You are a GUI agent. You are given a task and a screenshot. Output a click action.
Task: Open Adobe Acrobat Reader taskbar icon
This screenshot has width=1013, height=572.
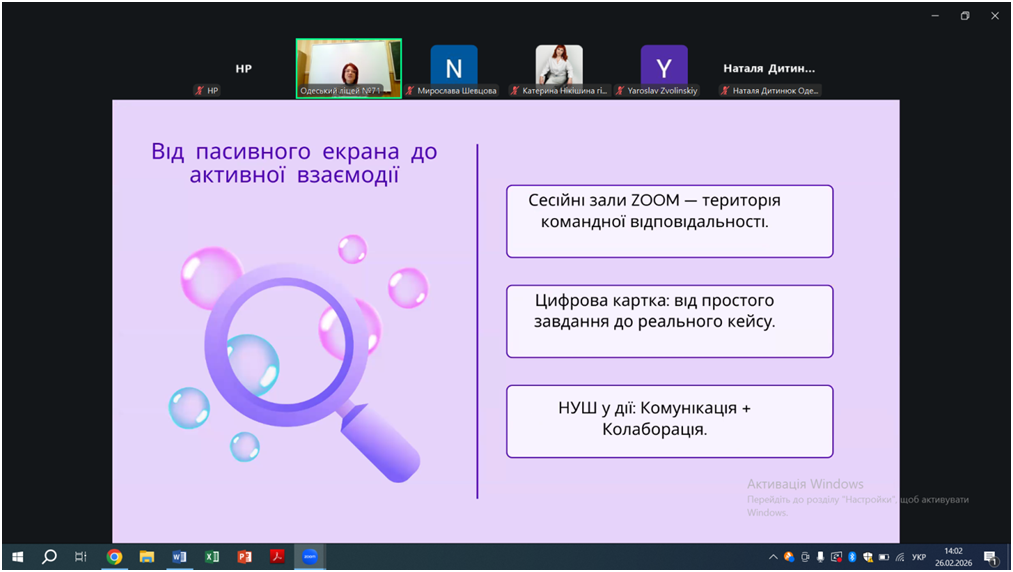277,557
